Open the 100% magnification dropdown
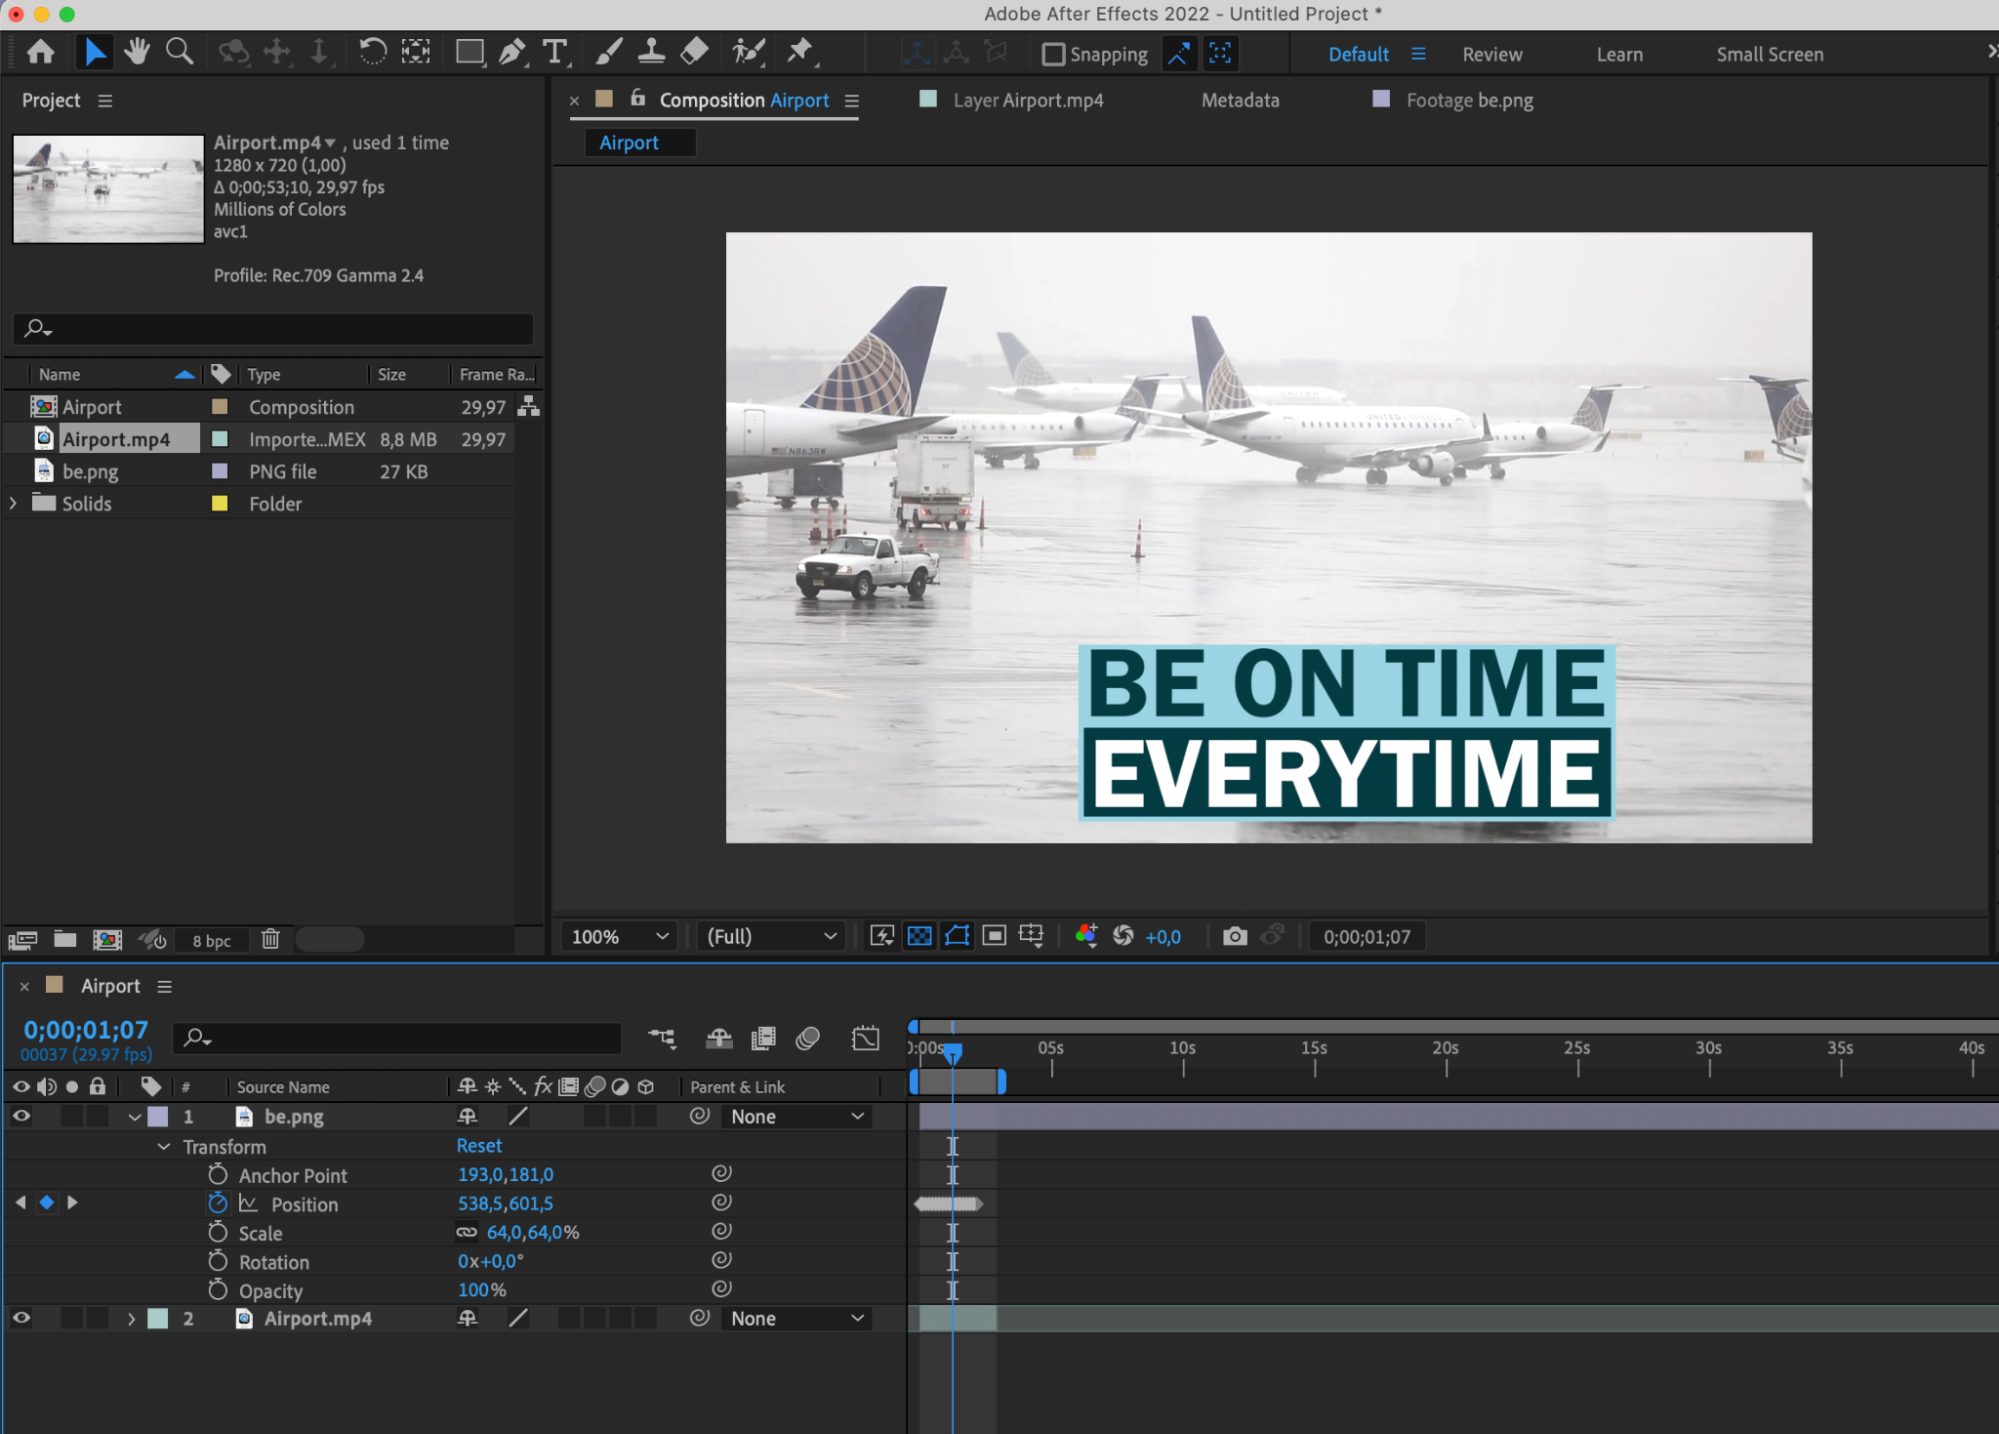The width and height of the screenshot is (1999, 1434). (619, 936)
